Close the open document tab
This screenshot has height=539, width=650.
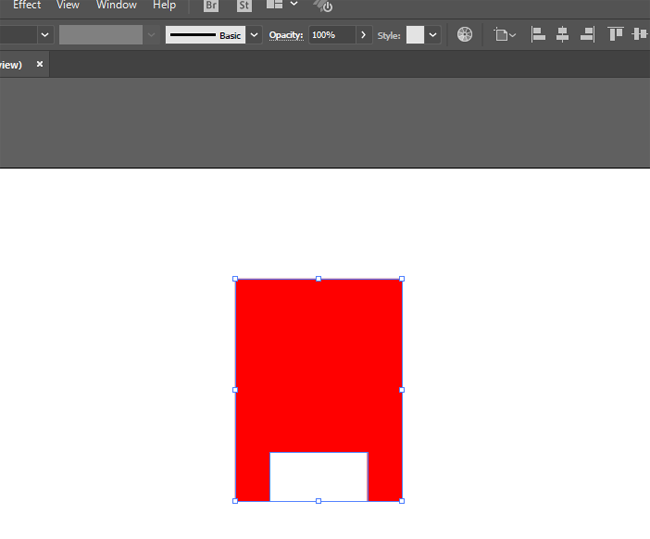40,64
